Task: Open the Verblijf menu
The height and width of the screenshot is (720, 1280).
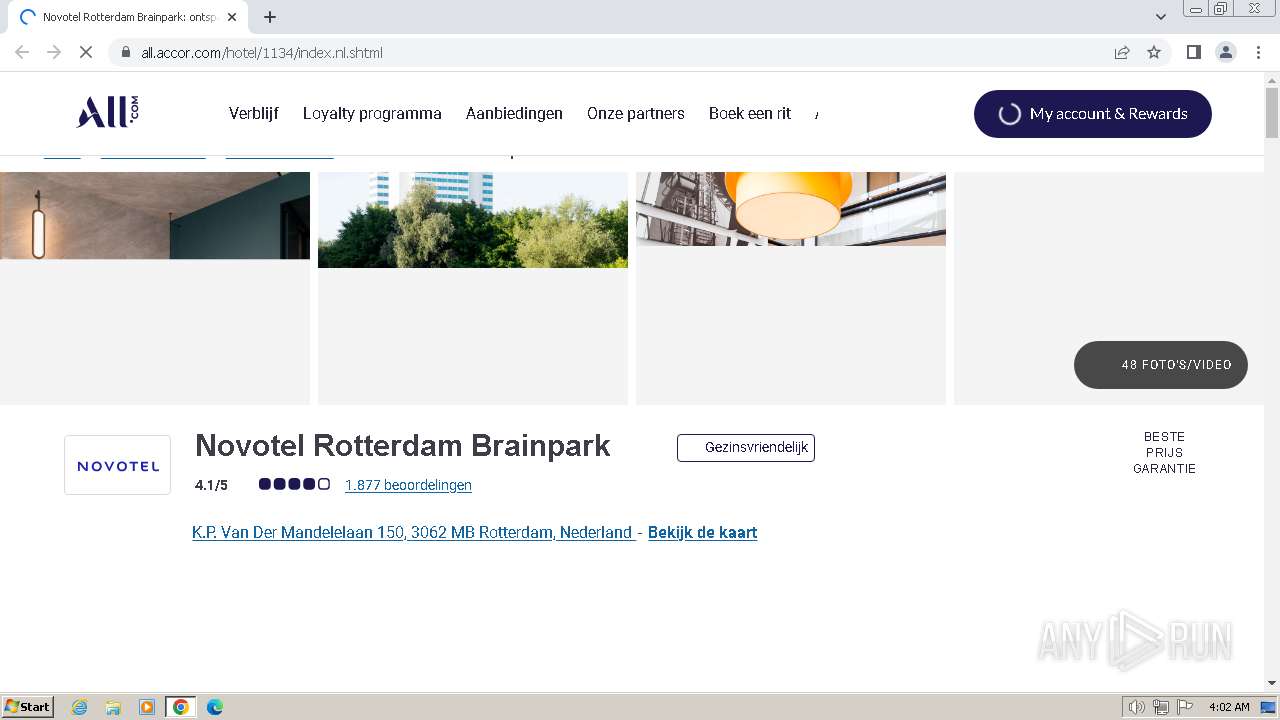Action: tap(254, 113)
